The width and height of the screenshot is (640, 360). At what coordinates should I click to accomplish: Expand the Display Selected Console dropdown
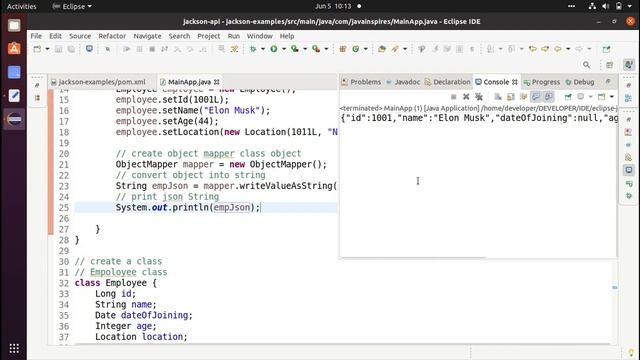(x=591, y=97)
